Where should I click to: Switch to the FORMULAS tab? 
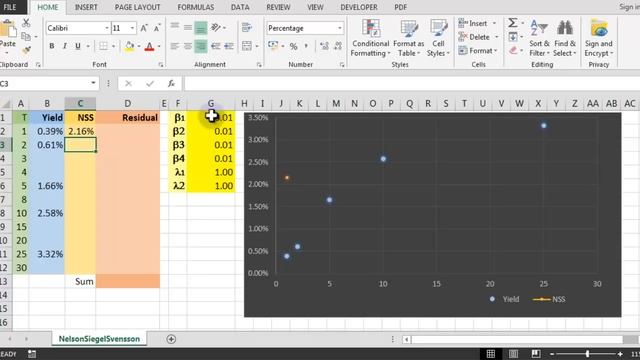[196, 7]
